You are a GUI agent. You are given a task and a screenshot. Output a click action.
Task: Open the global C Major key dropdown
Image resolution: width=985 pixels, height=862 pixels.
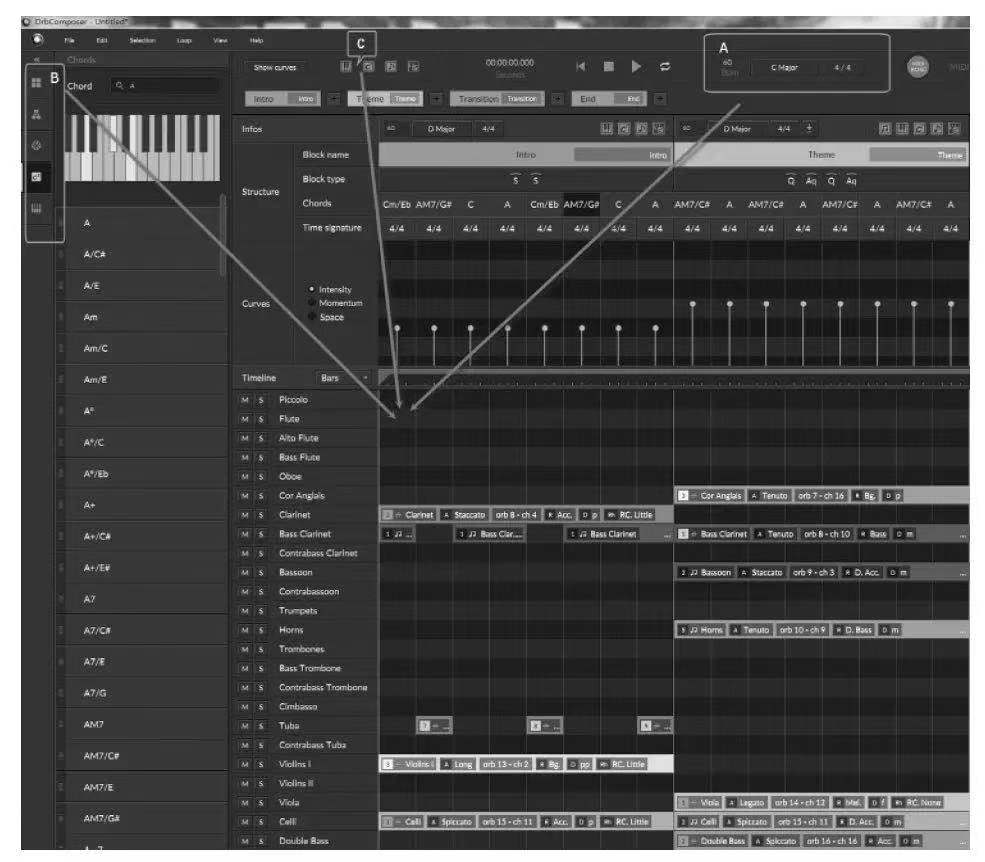click(785, 67)
